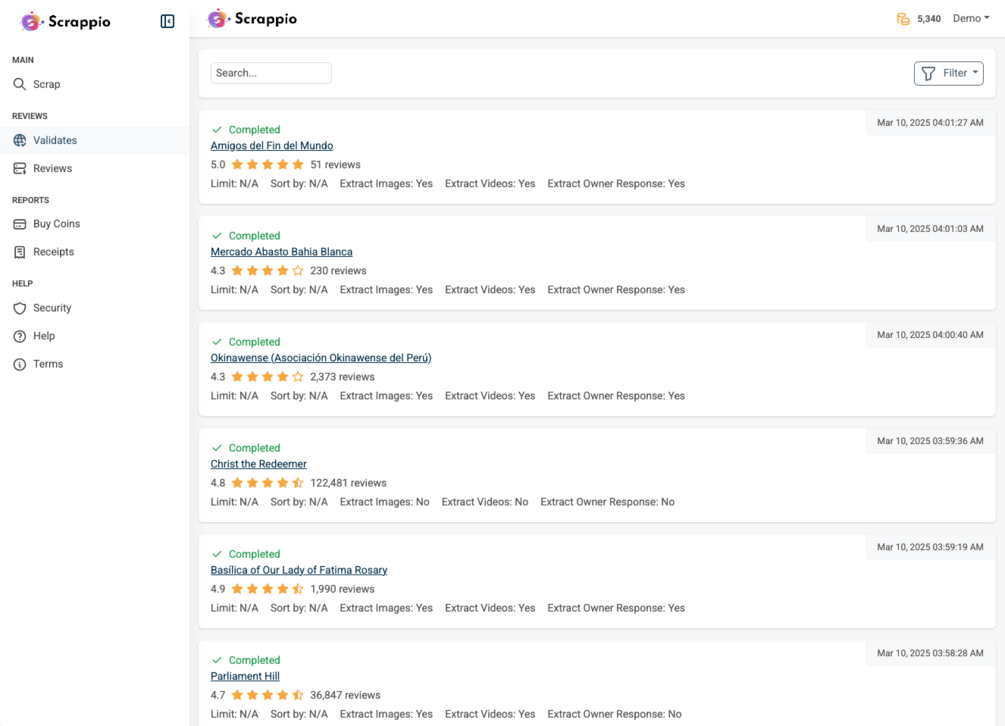Collapse the sidebar with the panel icon
This screenshot has height=726, width=1005.
pos(167,21)
